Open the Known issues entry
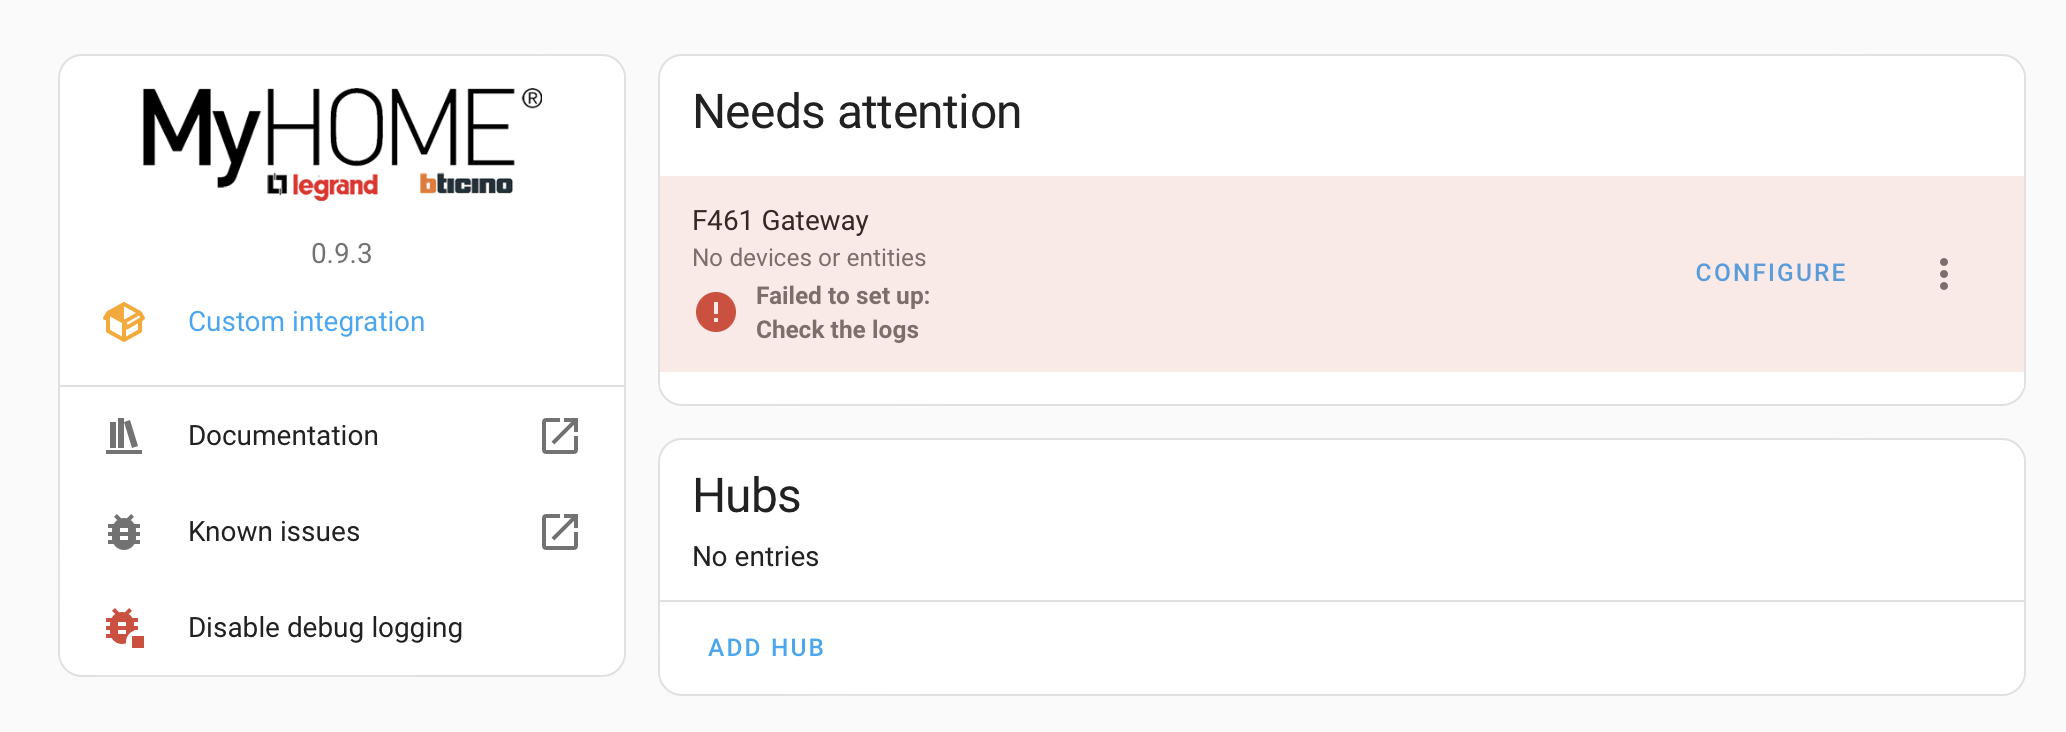 342,532
